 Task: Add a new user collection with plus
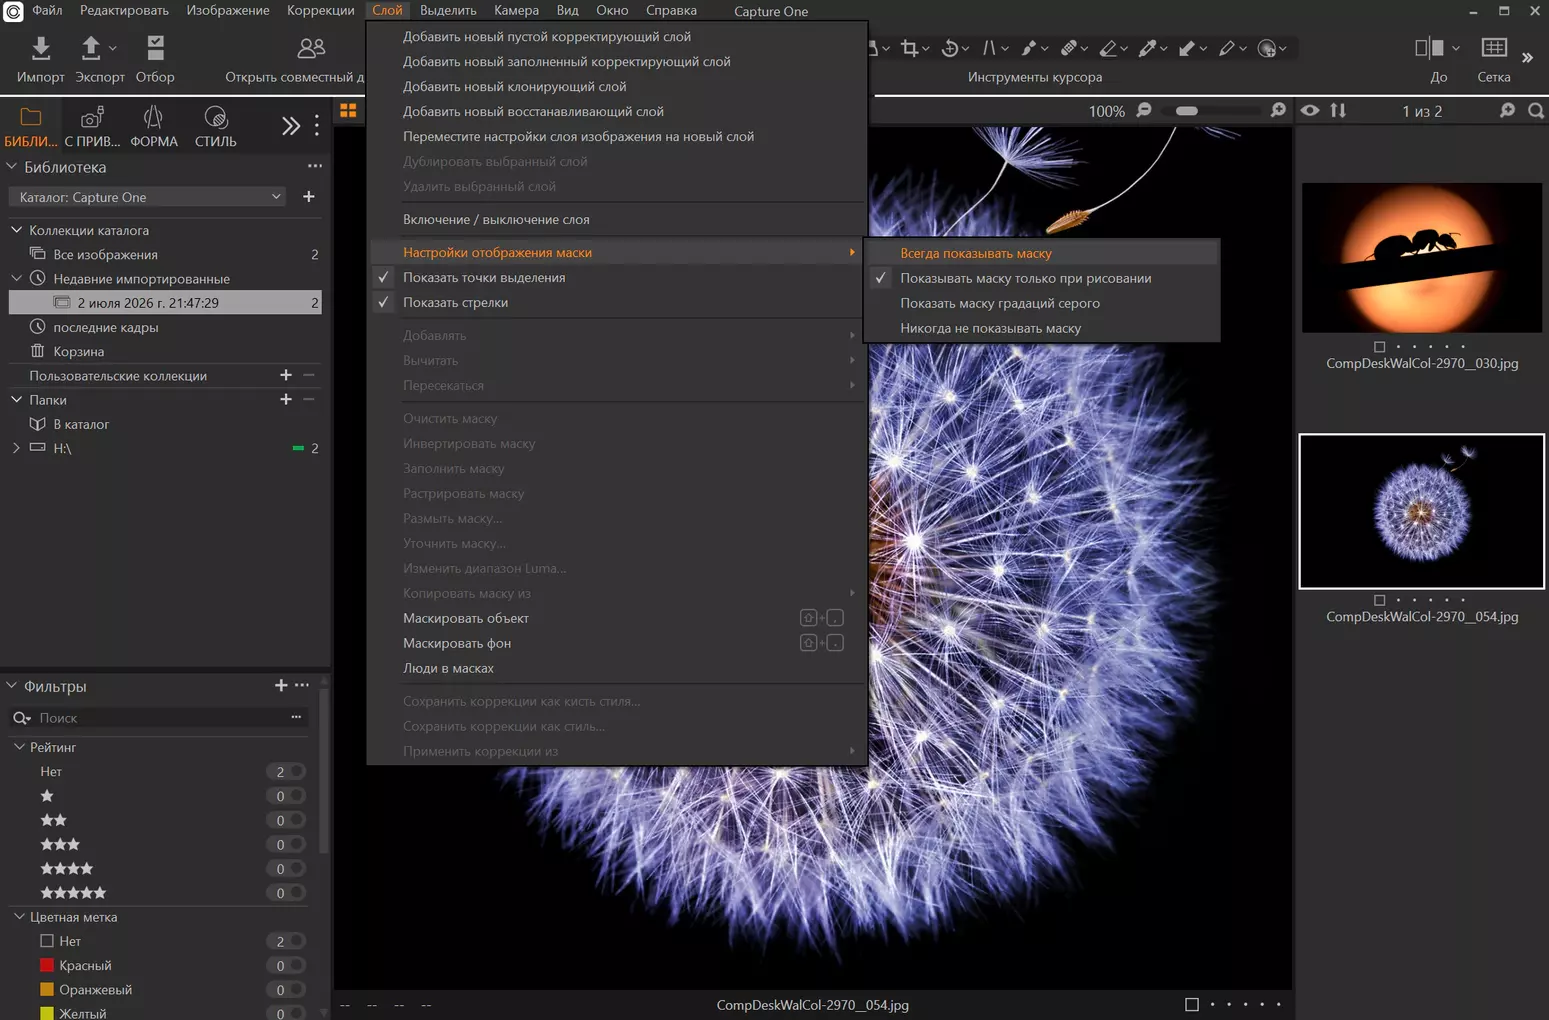pos(286,375)
